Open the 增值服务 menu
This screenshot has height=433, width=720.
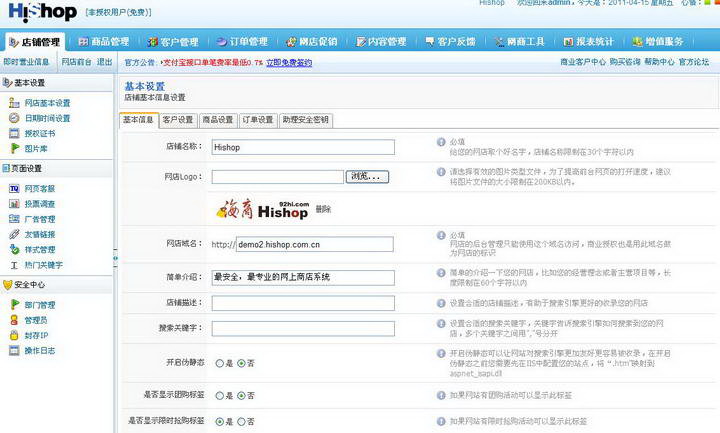(658, 42)
